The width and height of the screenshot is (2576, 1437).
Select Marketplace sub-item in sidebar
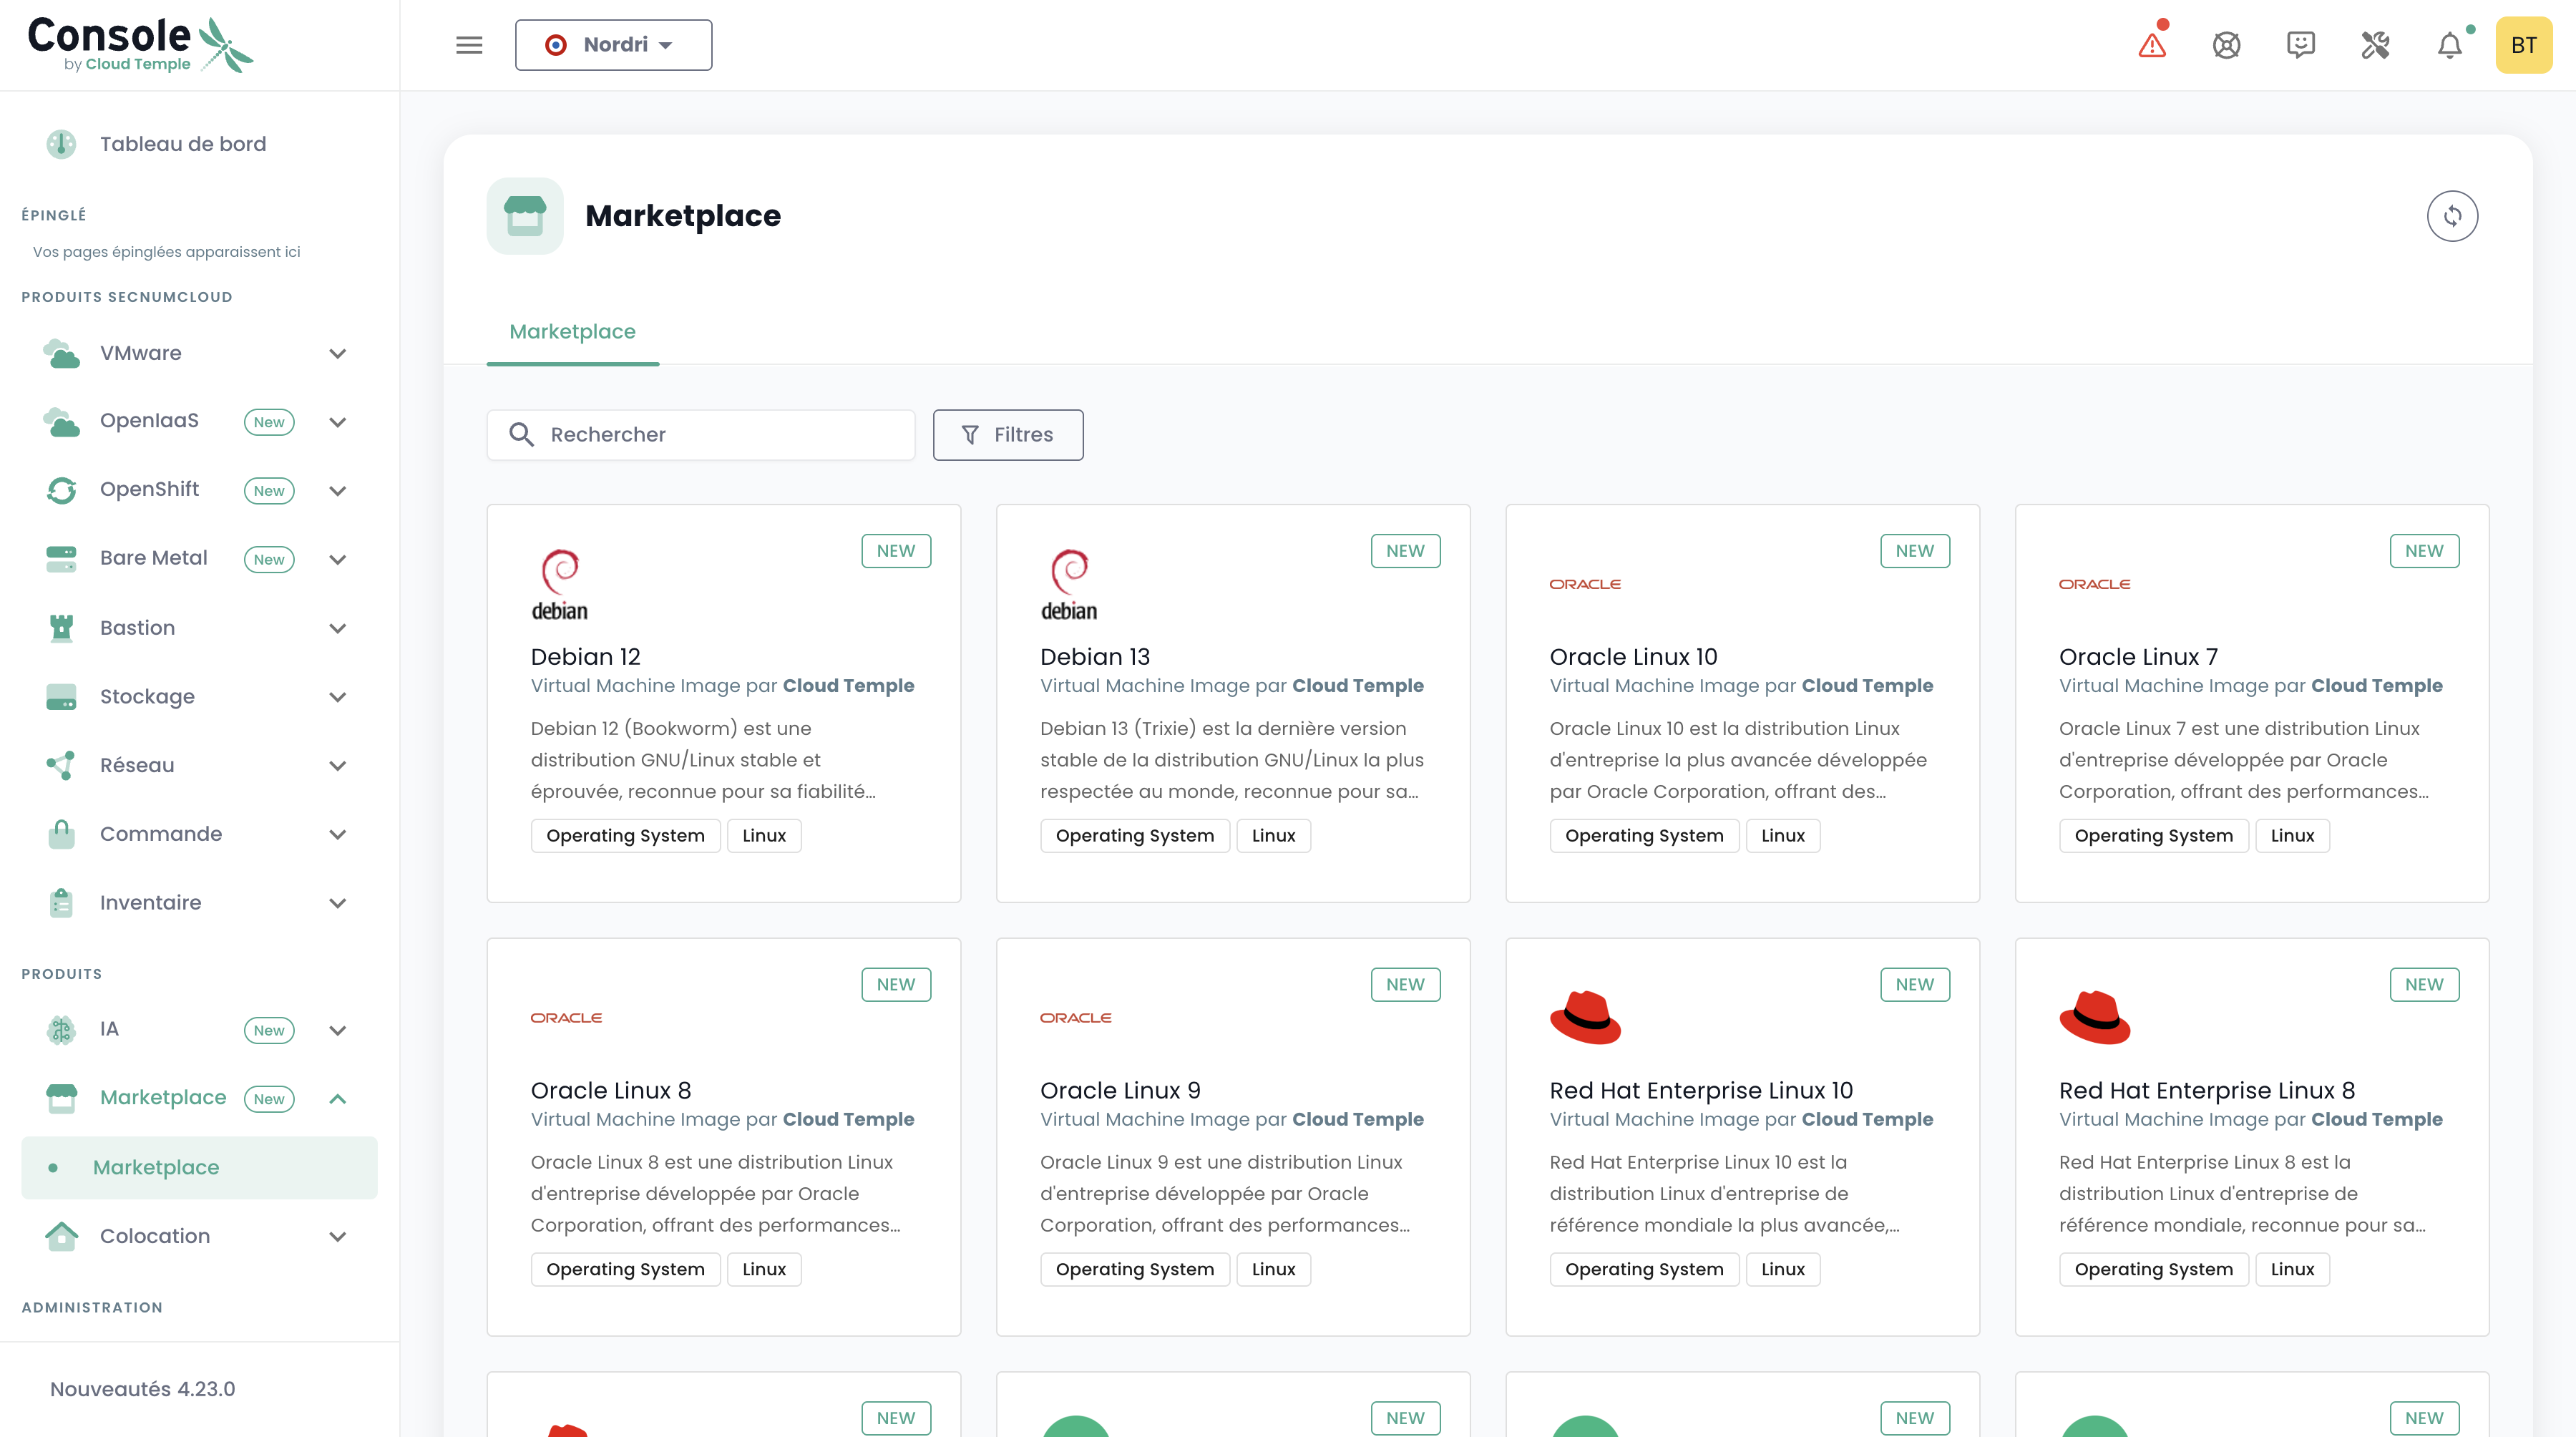point(156,1168)
